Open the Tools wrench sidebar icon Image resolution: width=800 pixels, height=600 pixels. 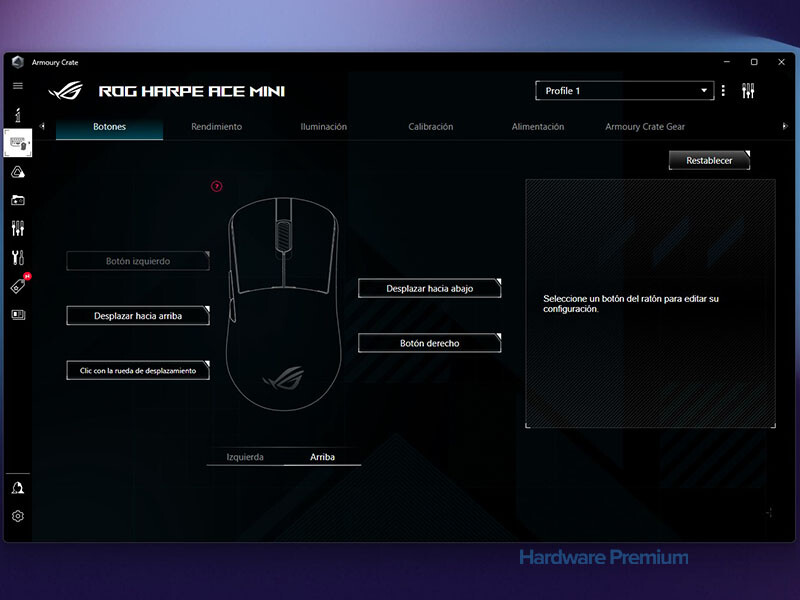click(18, 257)
